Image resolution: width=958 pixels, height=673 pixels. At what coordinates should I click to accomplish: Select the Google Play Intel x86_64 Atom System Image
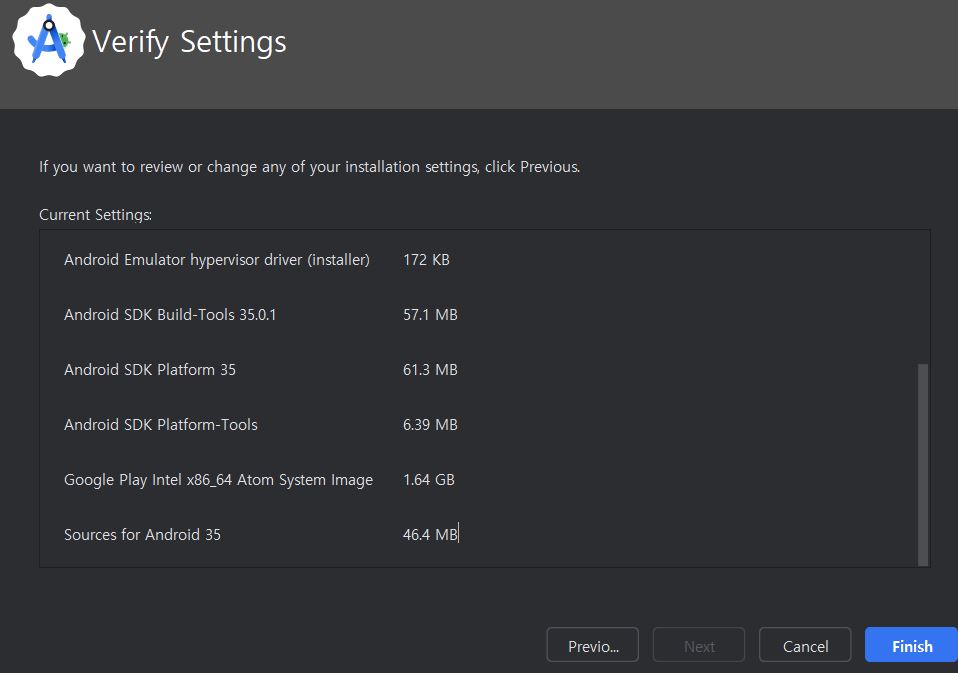pos(218,479)
